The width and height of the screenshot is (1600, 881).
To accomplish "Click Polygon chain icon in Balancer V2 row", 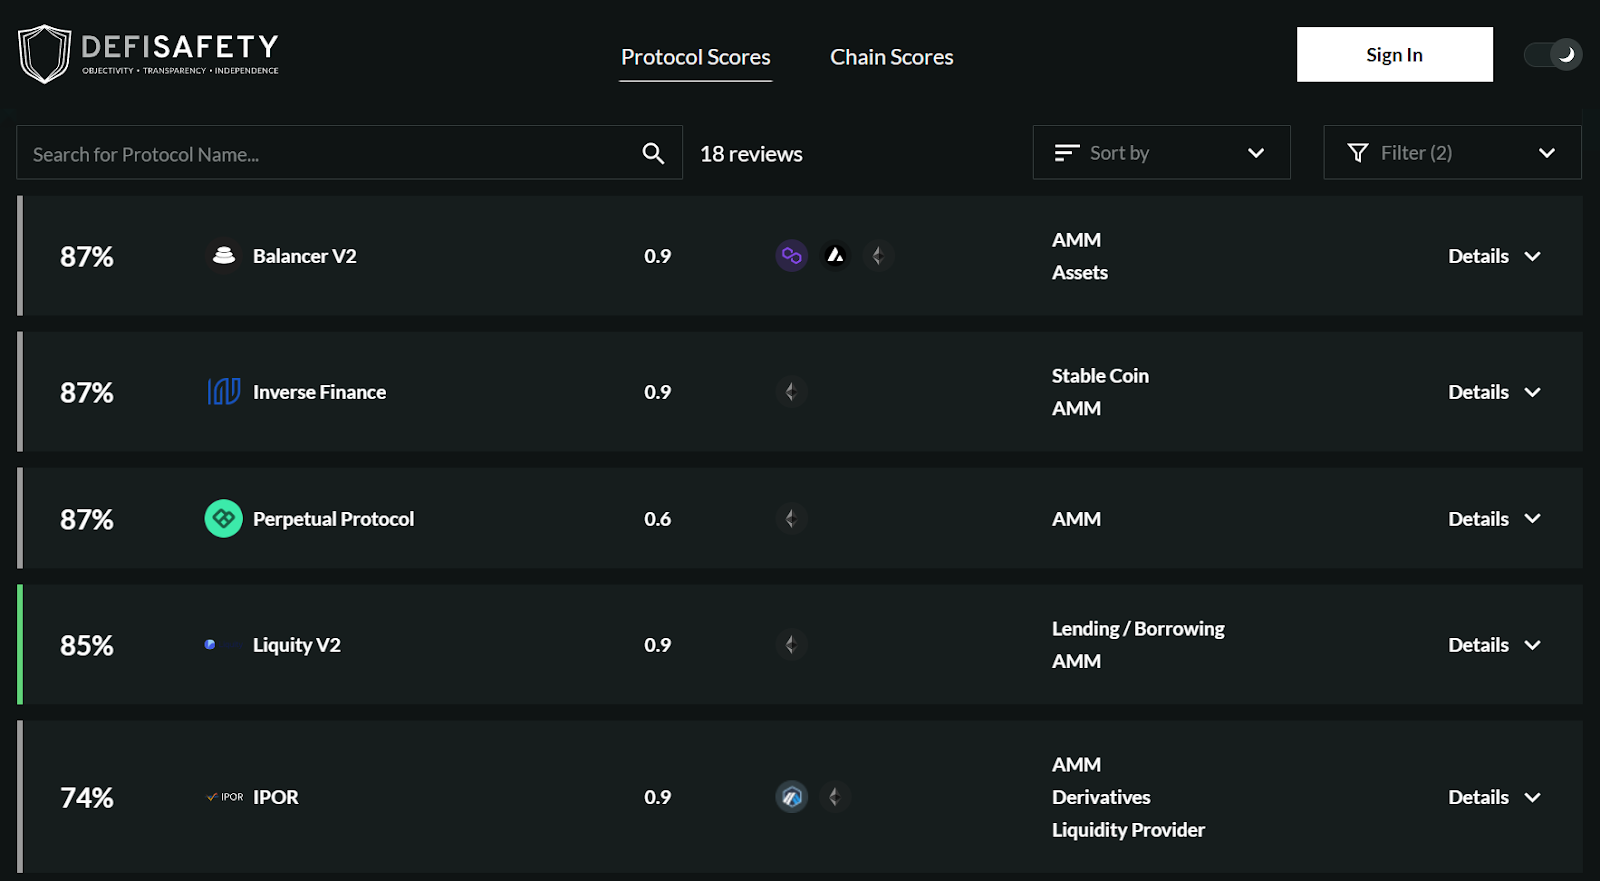I will (x=792, y=256).
